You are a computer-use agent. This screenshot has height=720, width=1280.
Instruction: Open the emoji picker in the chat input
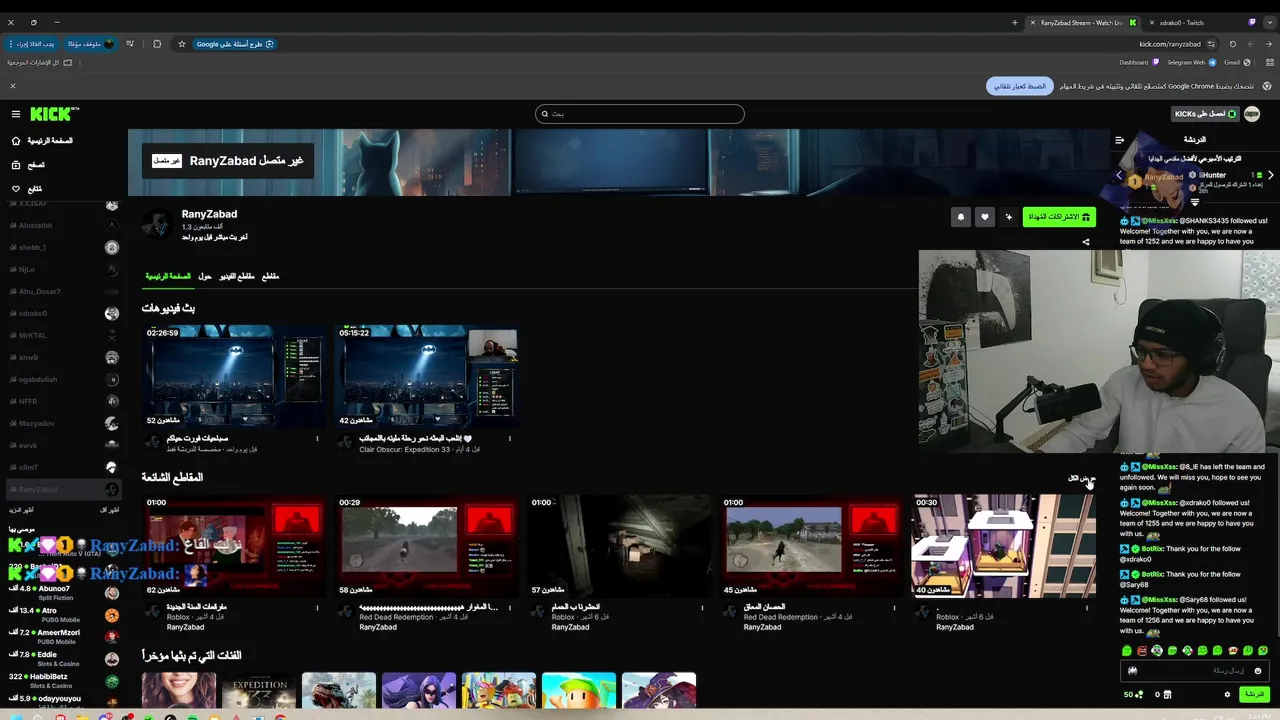click(1258, 671)
